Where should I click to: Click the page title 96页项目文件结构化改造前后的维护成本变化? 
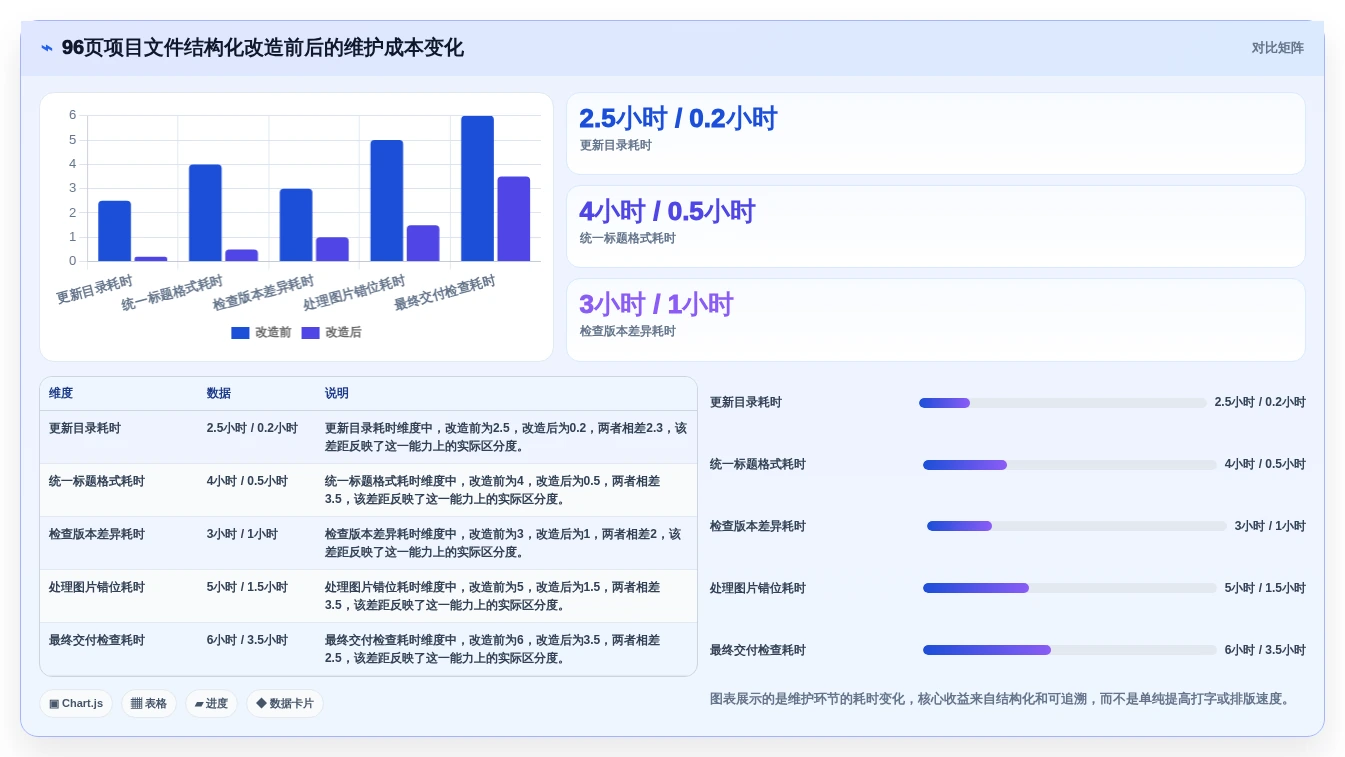pos(263,48)
